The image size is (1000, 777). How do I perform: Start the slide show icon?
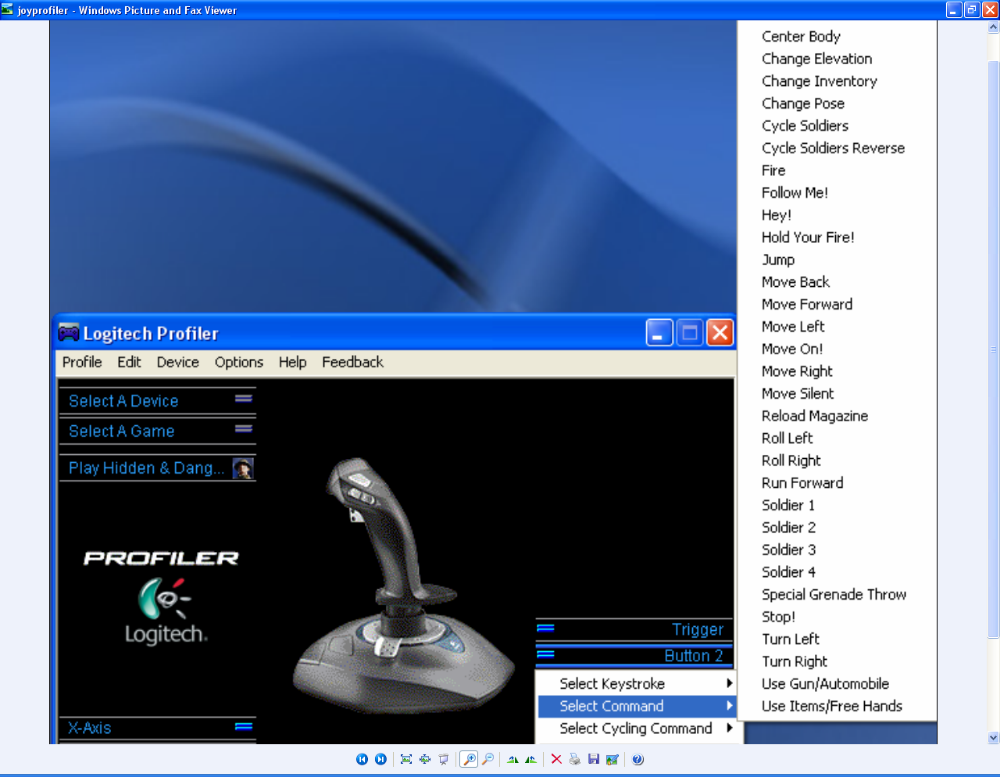point(443,759)
